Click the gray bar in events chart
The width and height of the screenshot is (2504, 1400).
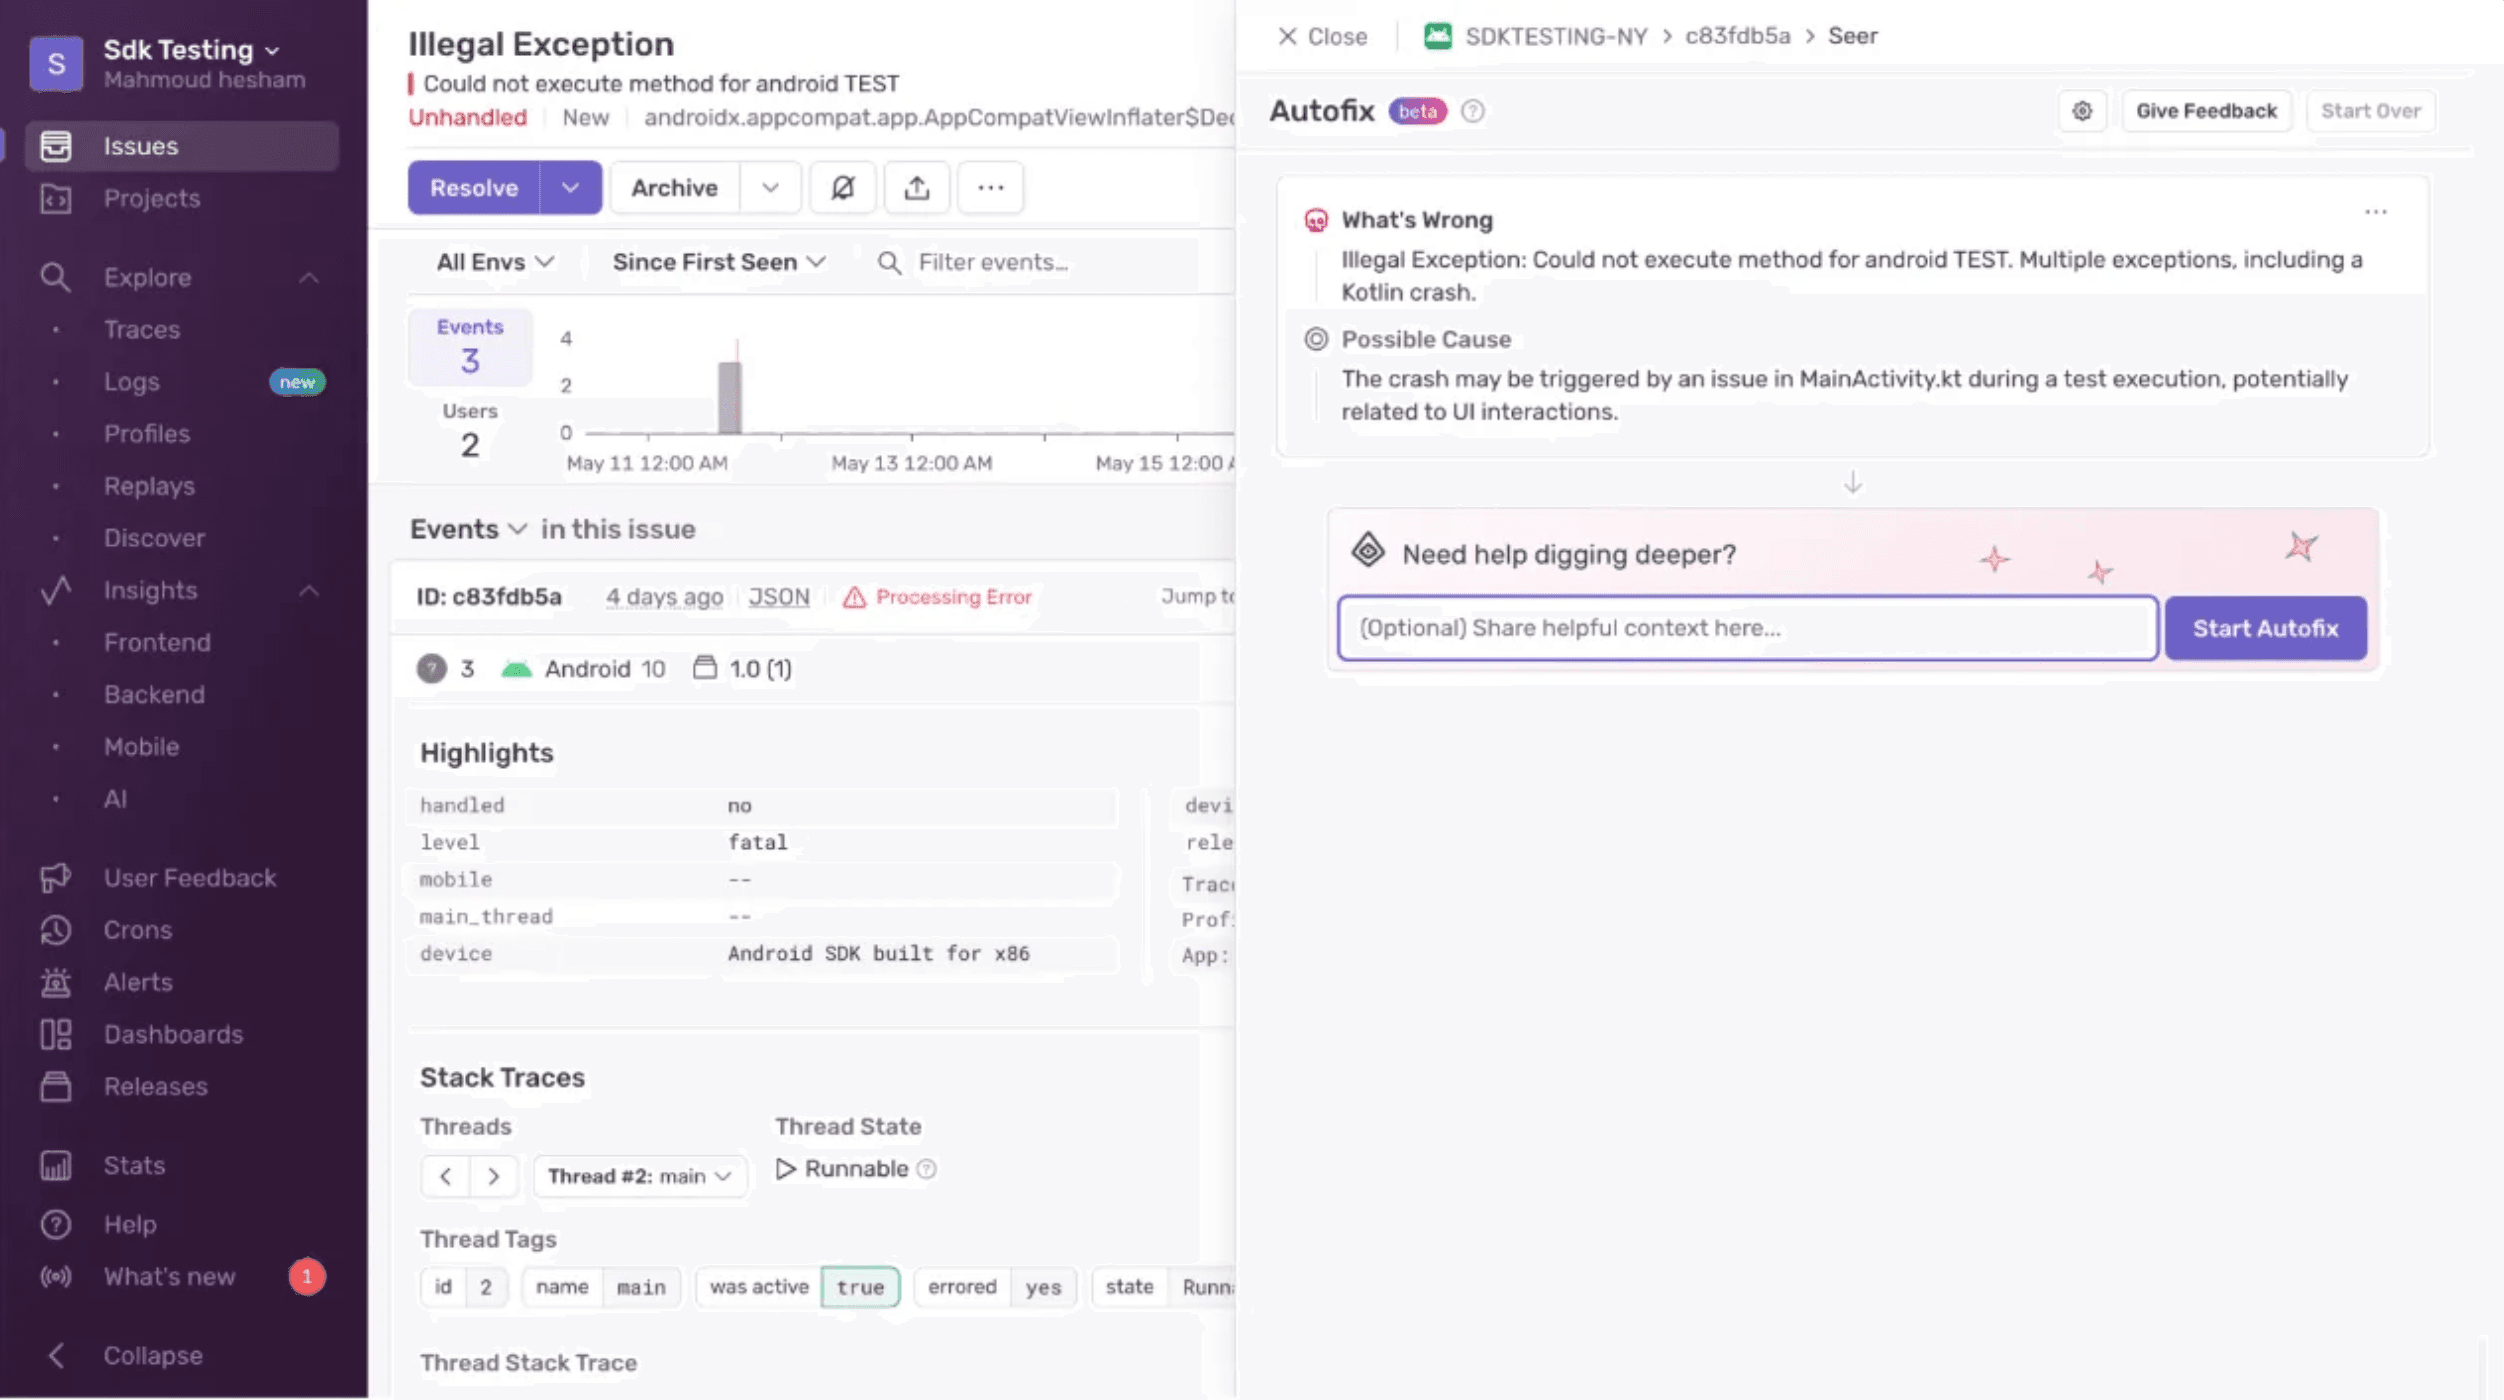[730, 397]
